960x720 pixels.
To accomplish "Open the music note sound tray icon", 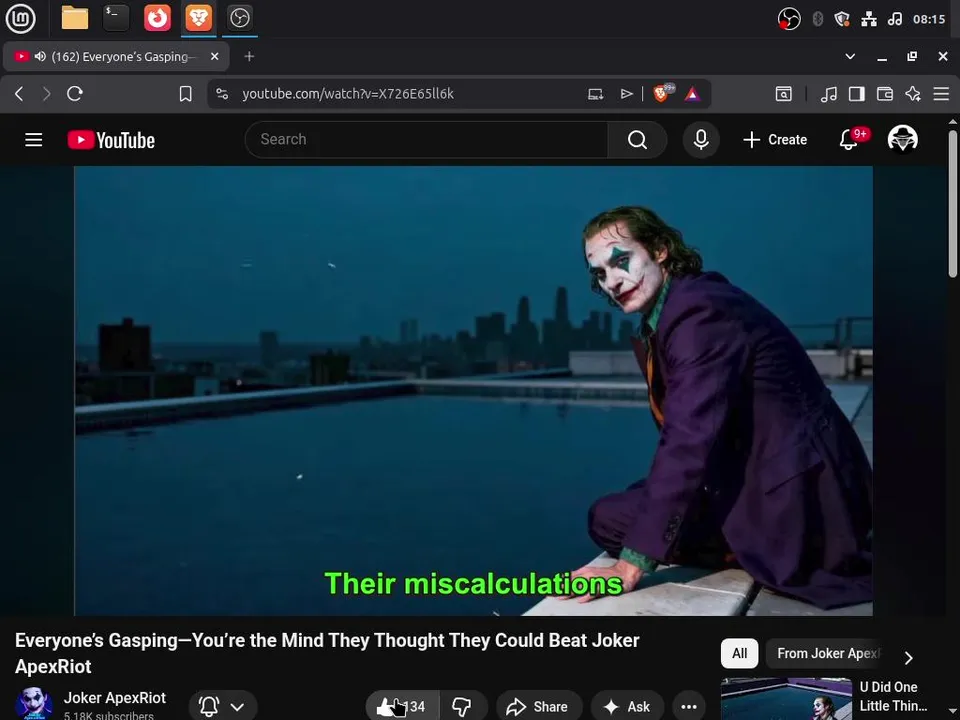I will (894, 19).
